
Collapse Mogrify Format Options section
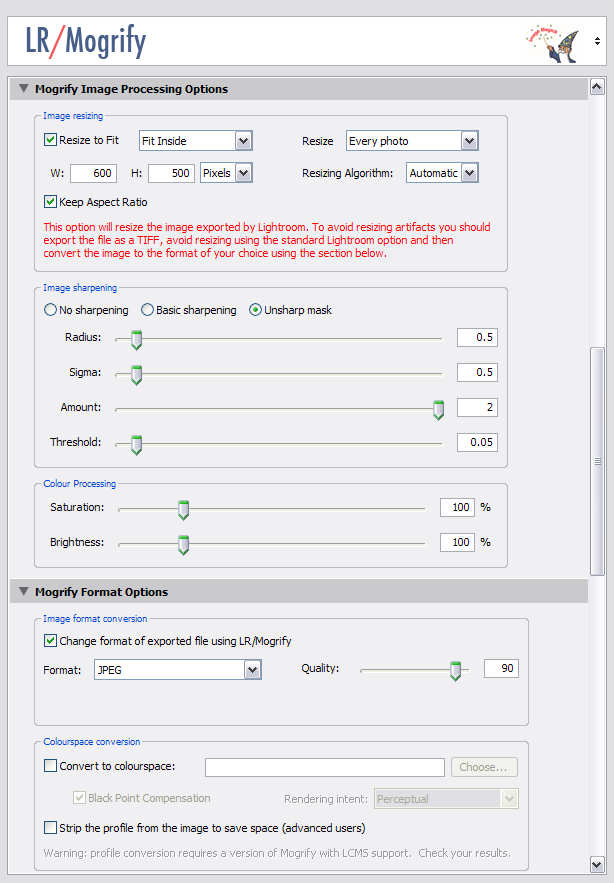[x=24, y=591]
